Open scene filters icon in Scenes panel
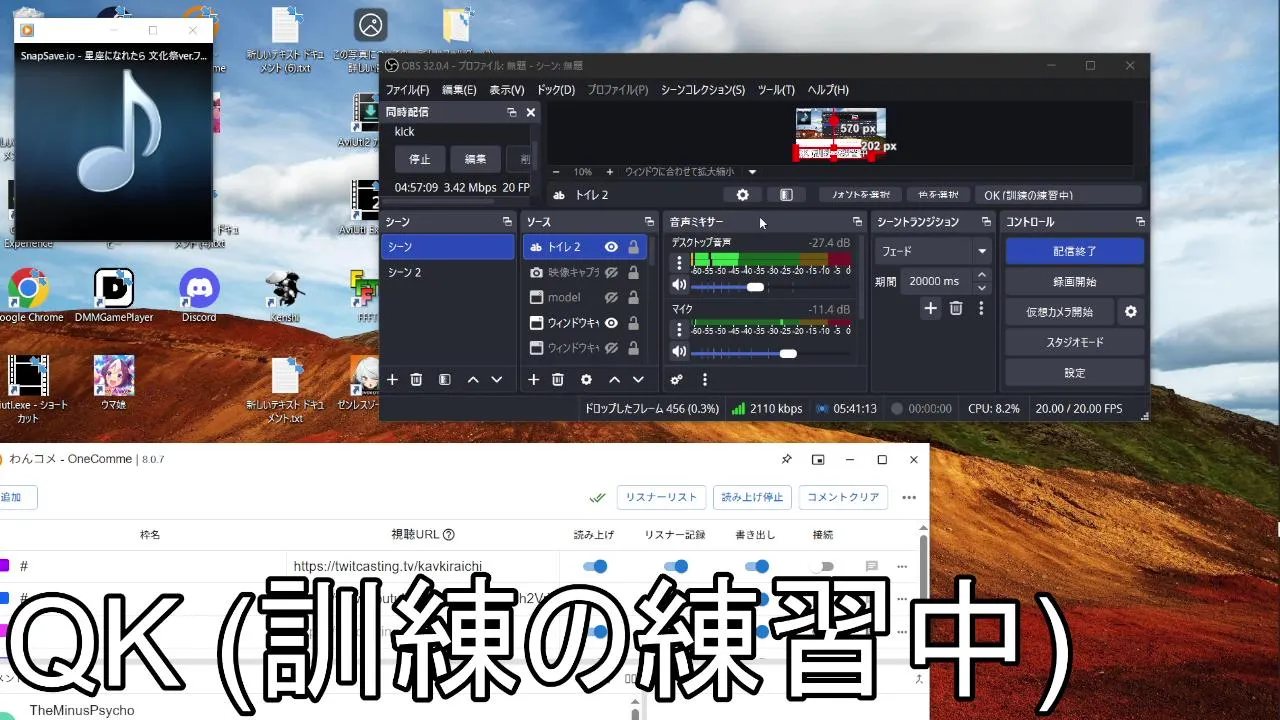 [445, 380]
